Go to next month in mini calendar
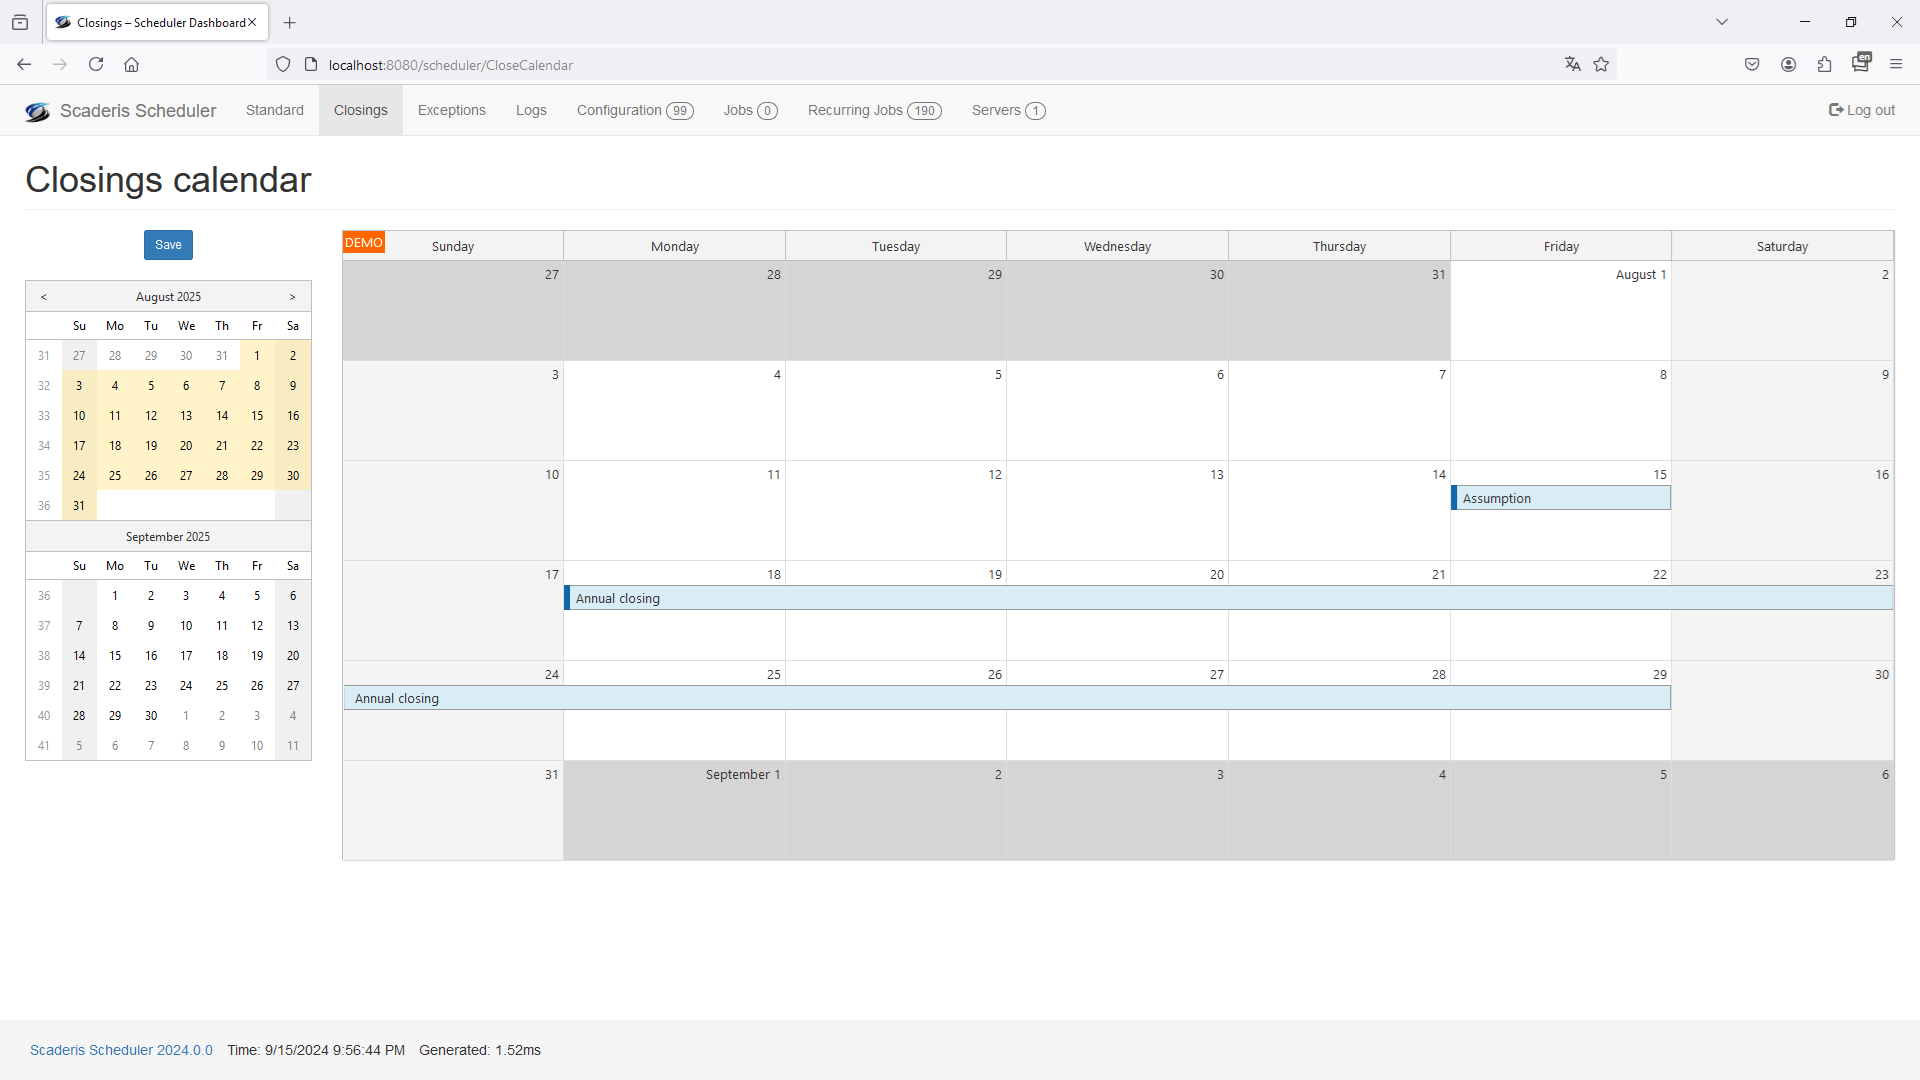The image size is (1920, 1080). (x=292, y=297)
